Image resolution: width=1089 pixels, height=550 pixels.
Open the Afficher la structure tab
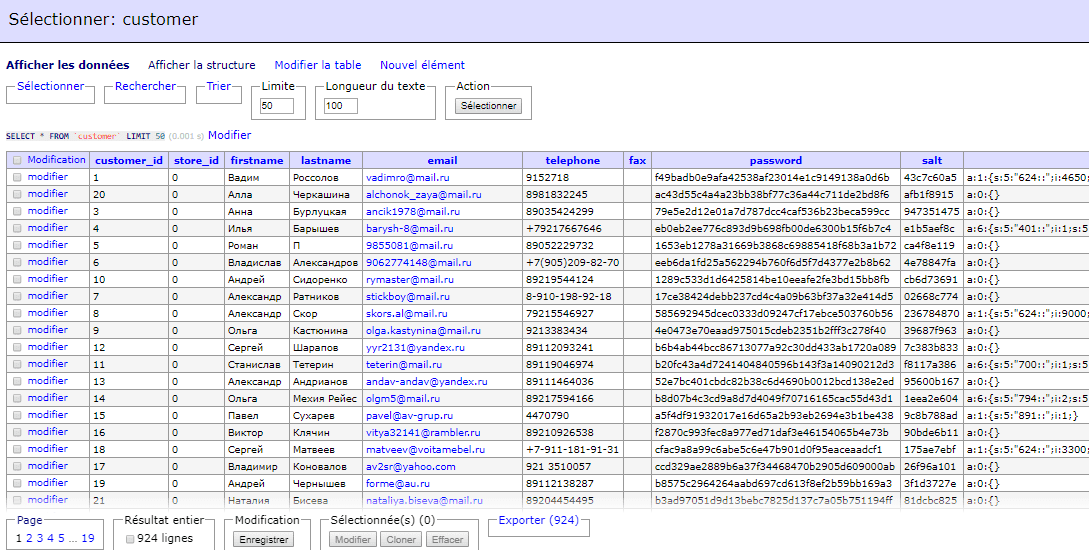point(201,65)
